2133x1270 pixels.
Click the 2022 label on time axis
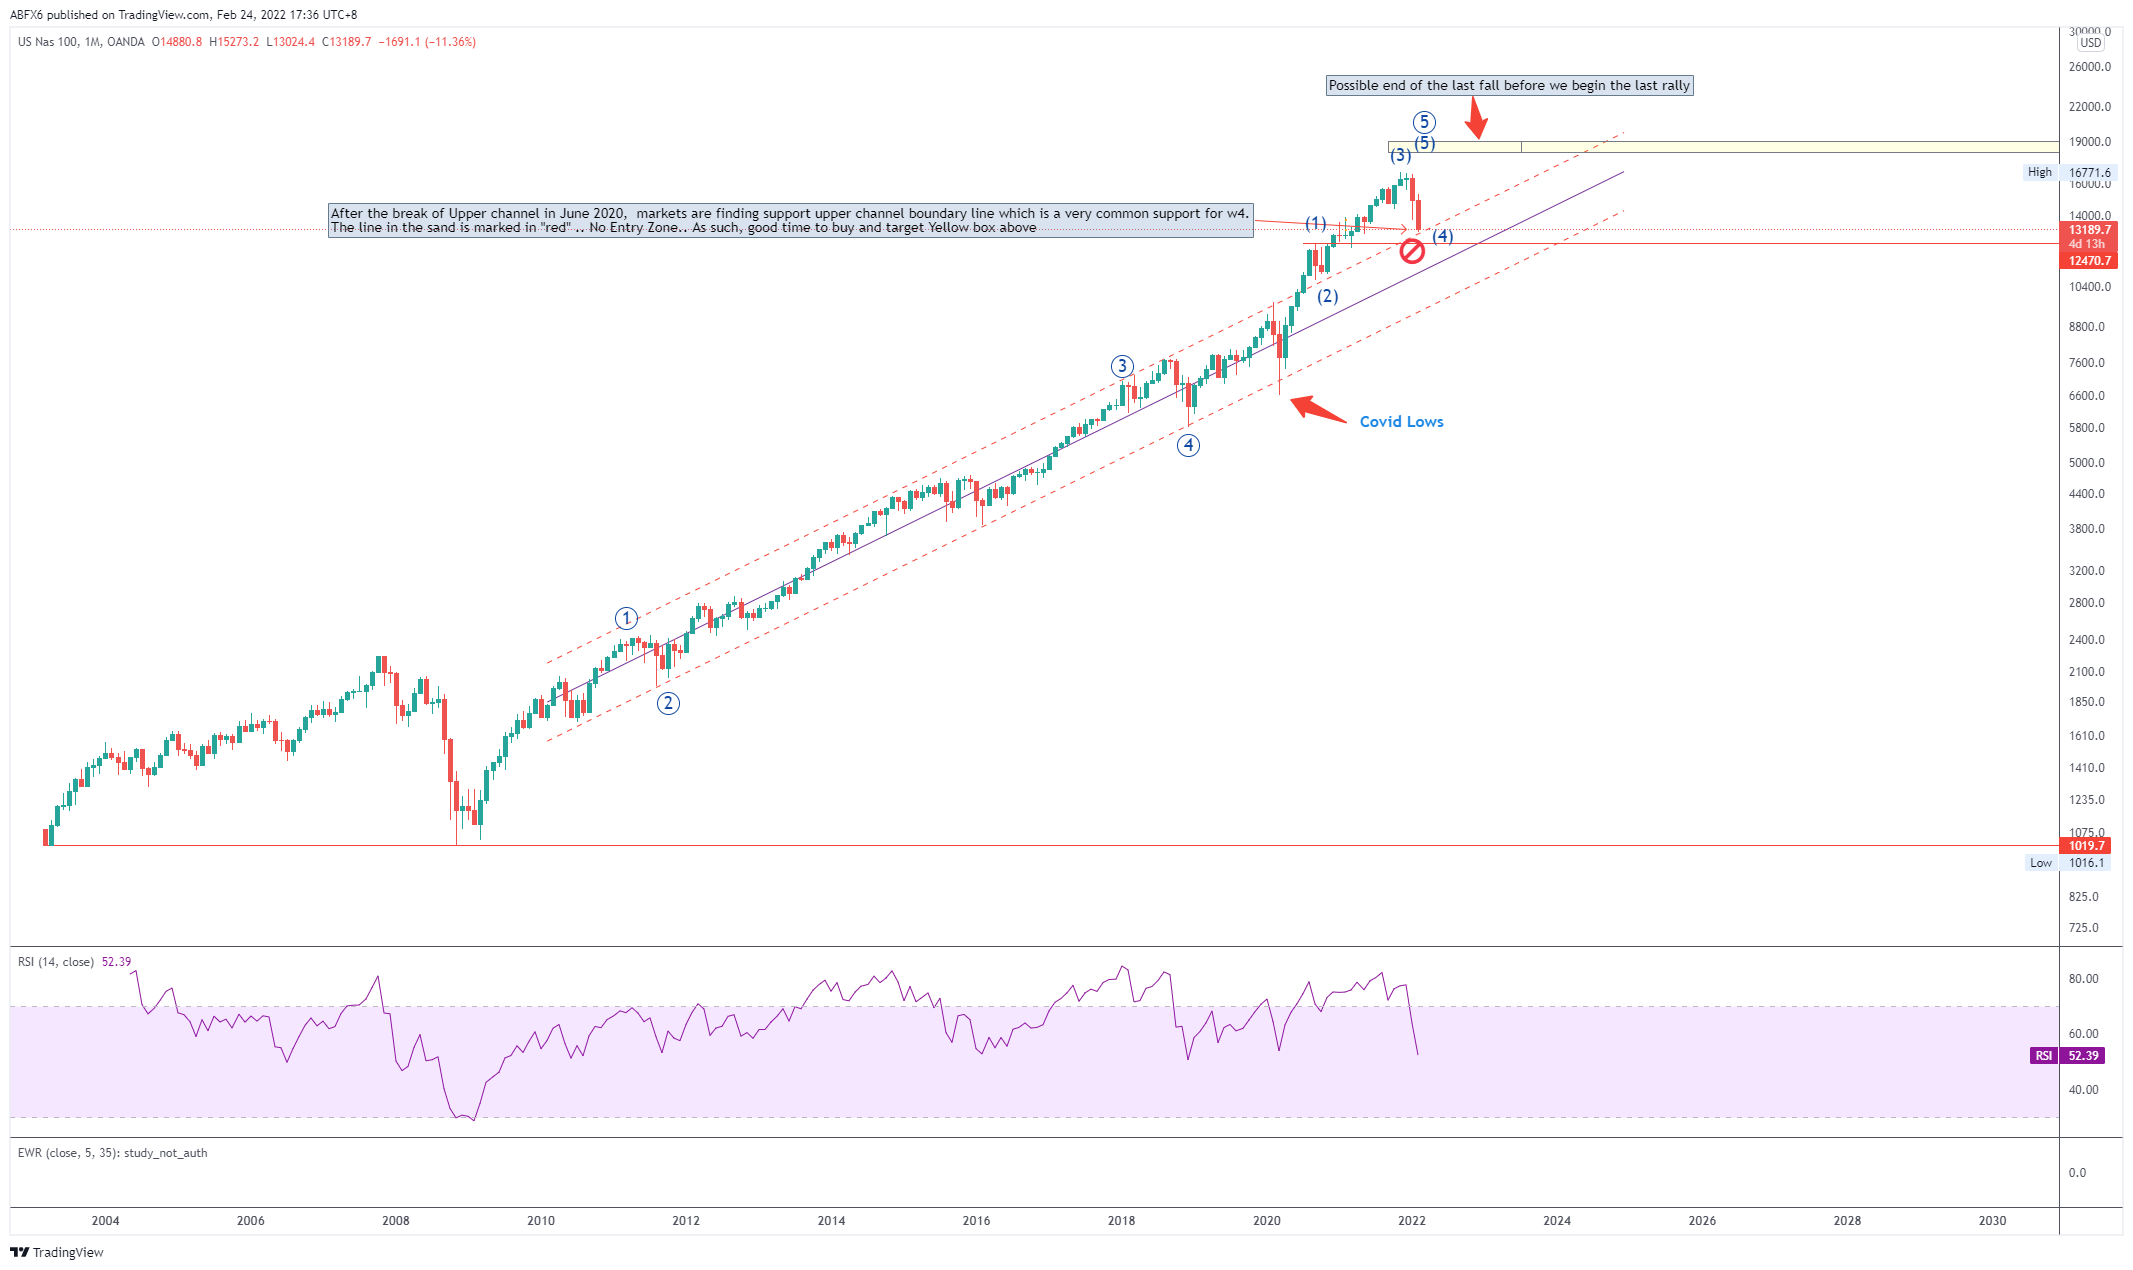(x=1412, y=1220)
